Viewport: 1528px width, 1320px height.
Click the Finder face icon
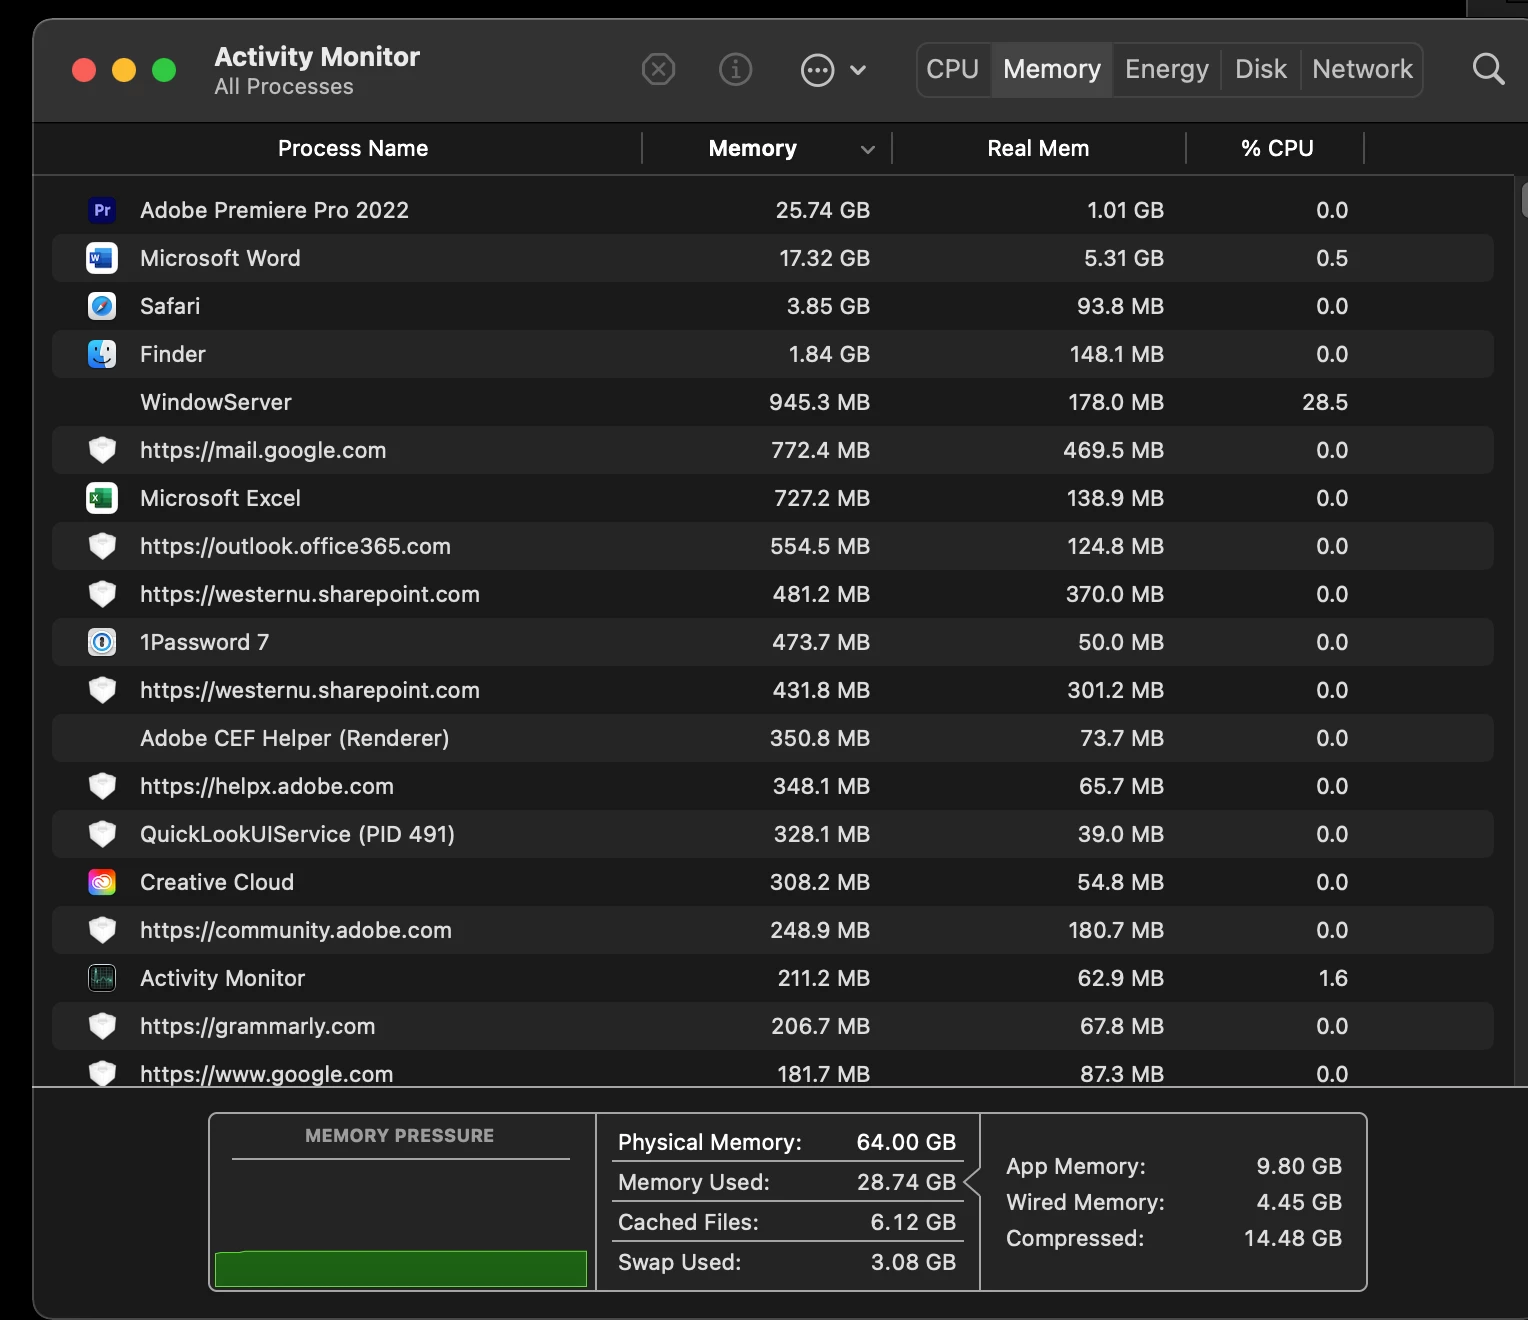point(102,354)
